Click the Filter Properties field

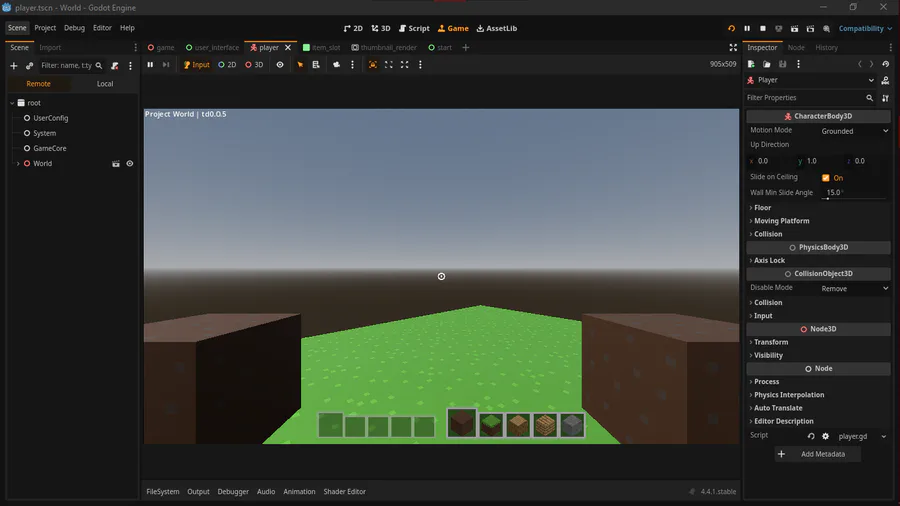pyautogui.click(x=810, y=98)
